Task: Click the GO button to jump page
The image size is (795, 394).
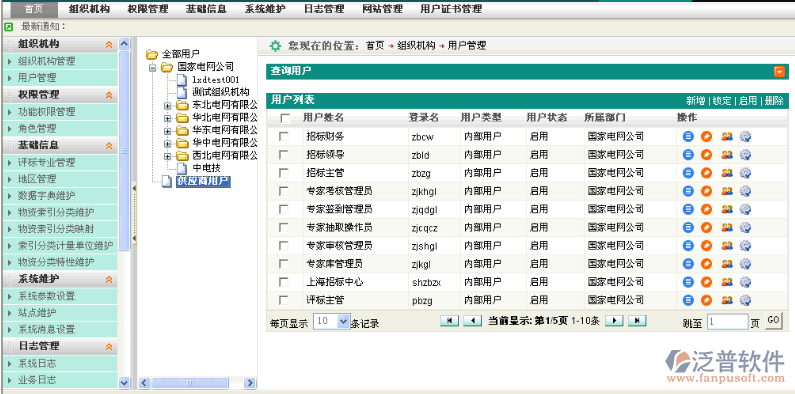Action: [x=773, y=321]
